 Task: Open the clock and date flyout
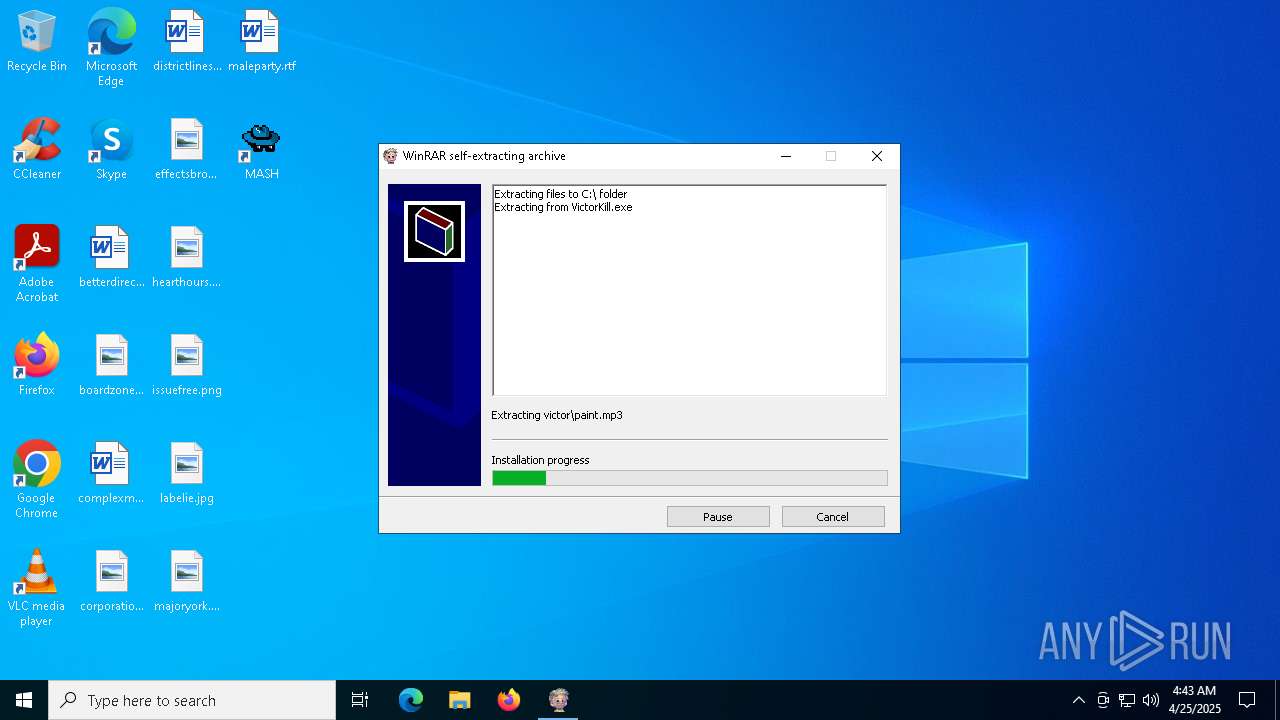point(1194,700)
